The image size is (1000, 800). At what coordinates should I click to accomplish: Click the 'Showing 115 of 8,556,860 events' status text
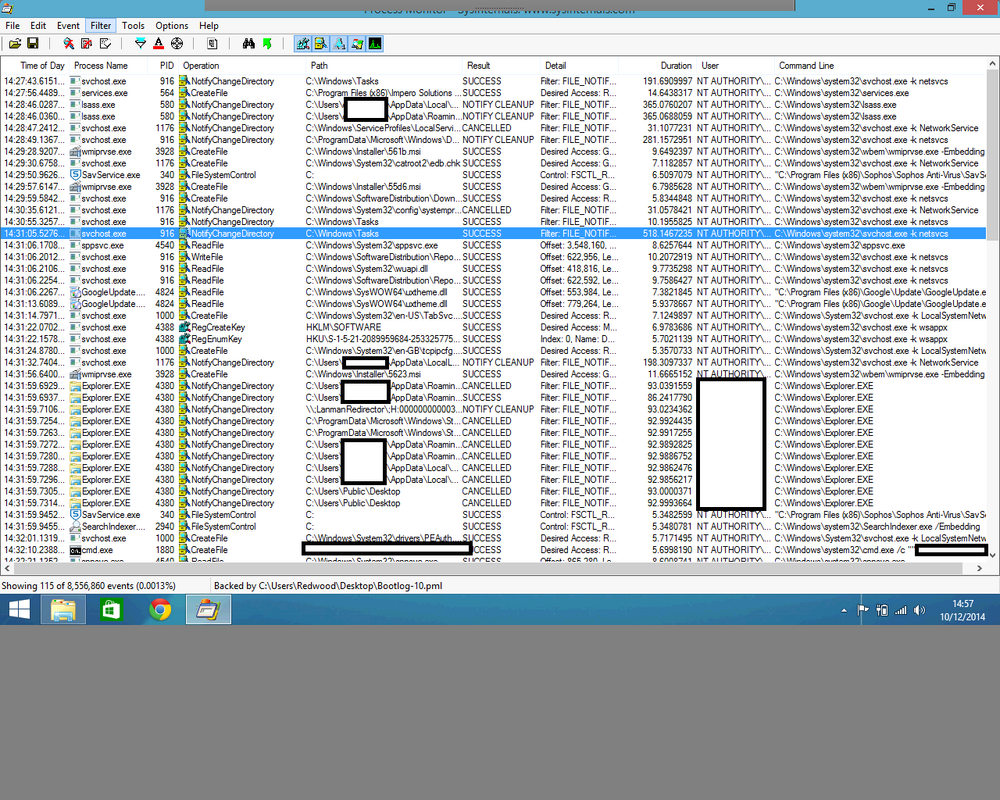(x=89, y=586)
